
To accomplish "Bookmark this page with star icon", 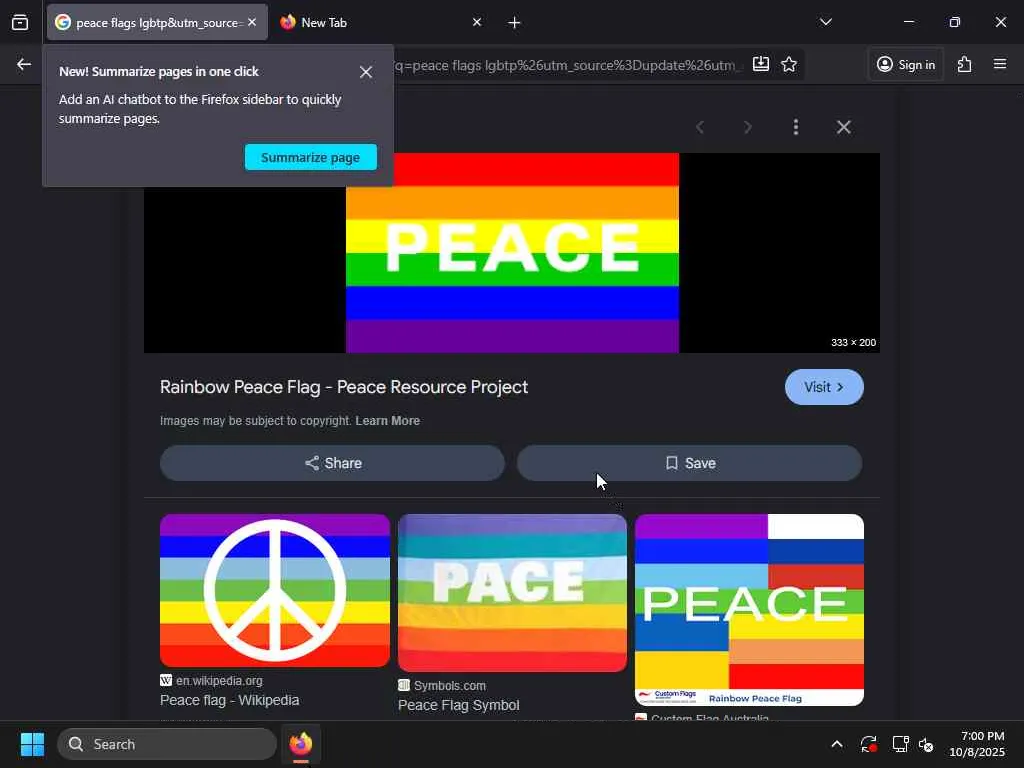I will pos(789,64).
